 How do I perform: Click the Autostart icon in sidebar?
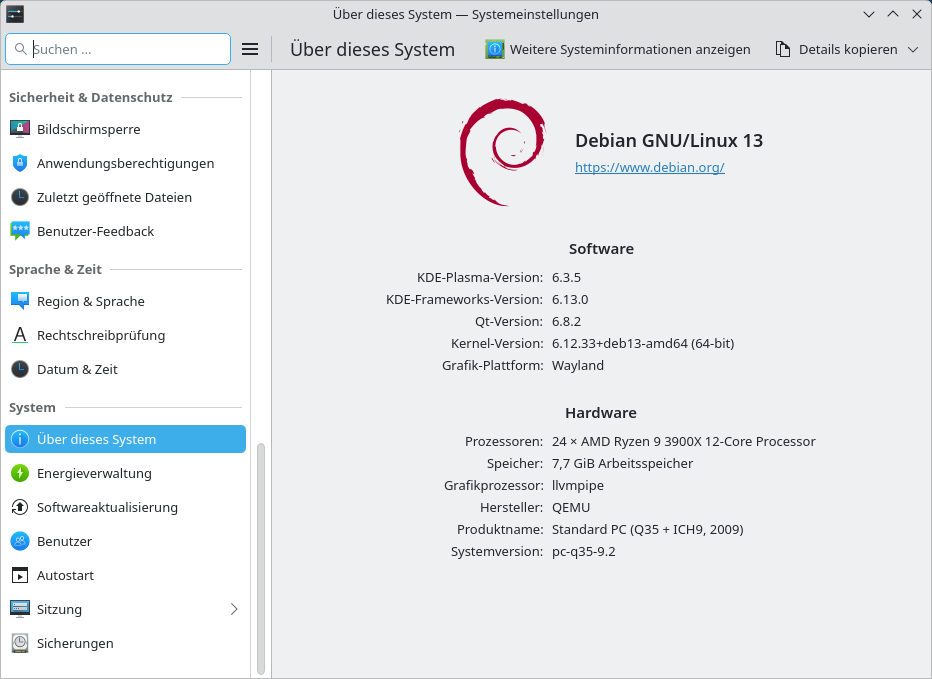pyautogui.click(x=20, y=575)
